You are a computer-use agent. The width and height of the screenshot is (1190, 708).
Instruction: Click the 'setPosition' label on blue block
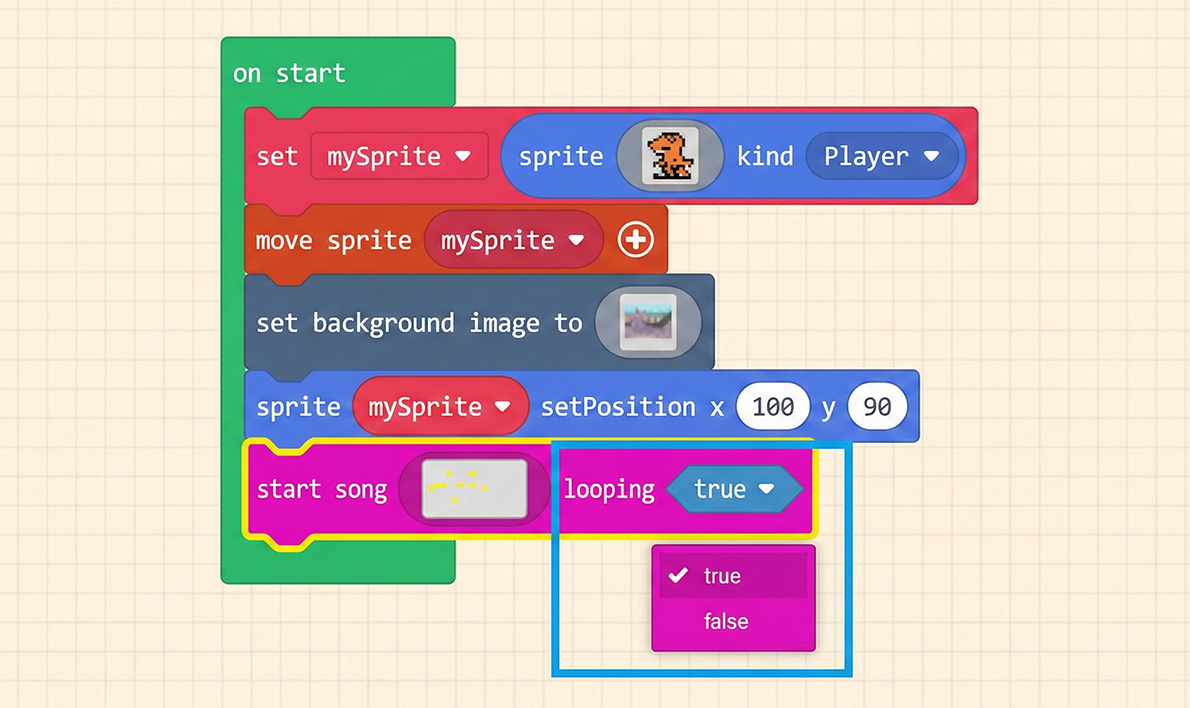click(x=617, y=407)
